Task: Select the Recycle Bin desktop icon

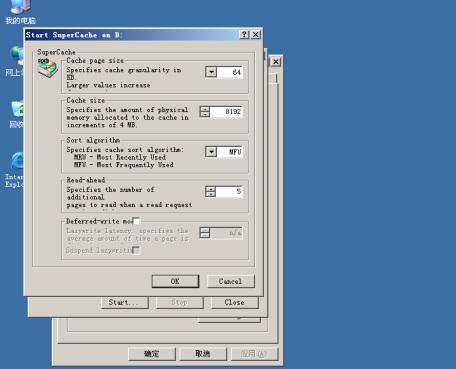Action: click(16, 114)
